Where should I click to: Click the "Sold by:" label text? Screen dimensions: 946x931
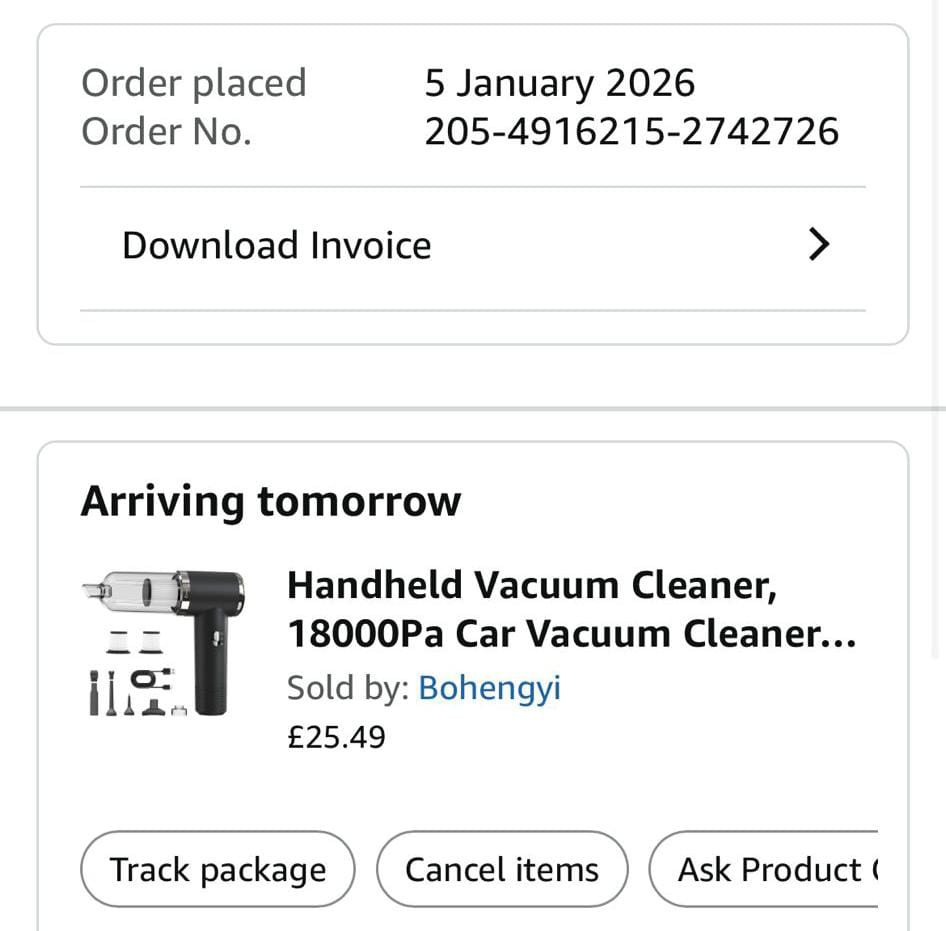pyautogui.click(x=347, y=688)
